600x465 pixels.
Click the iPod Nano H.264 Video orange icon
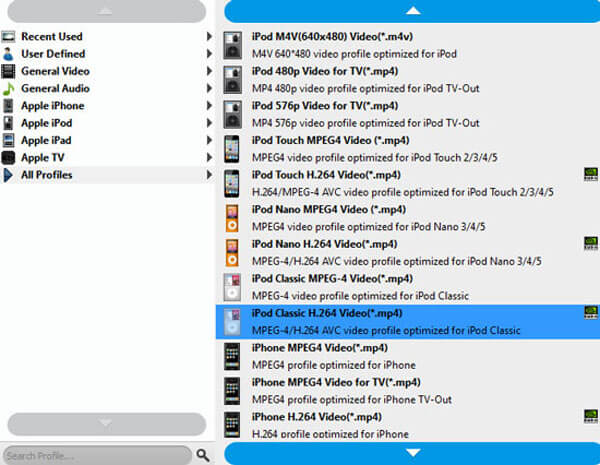[x=232, y=253]
